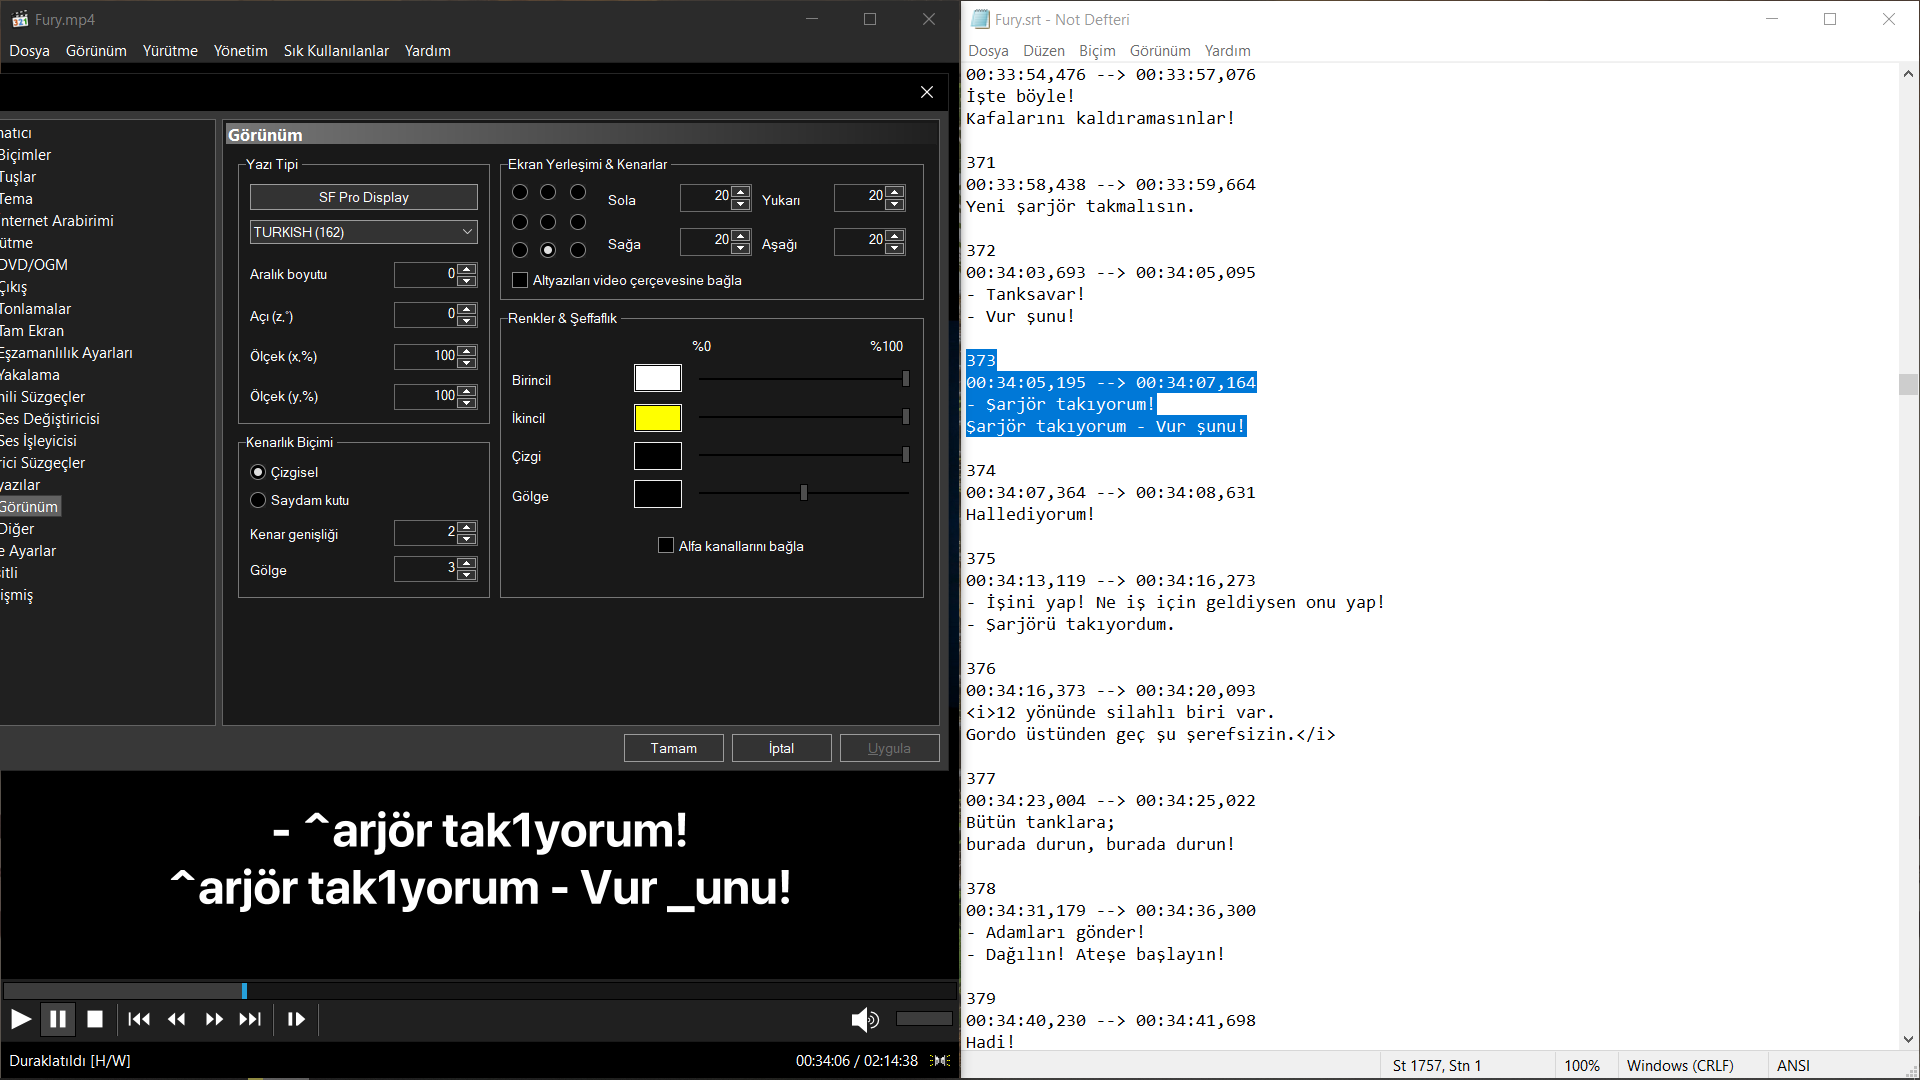Mute audio via the speaker icon

coord(864,1019)
